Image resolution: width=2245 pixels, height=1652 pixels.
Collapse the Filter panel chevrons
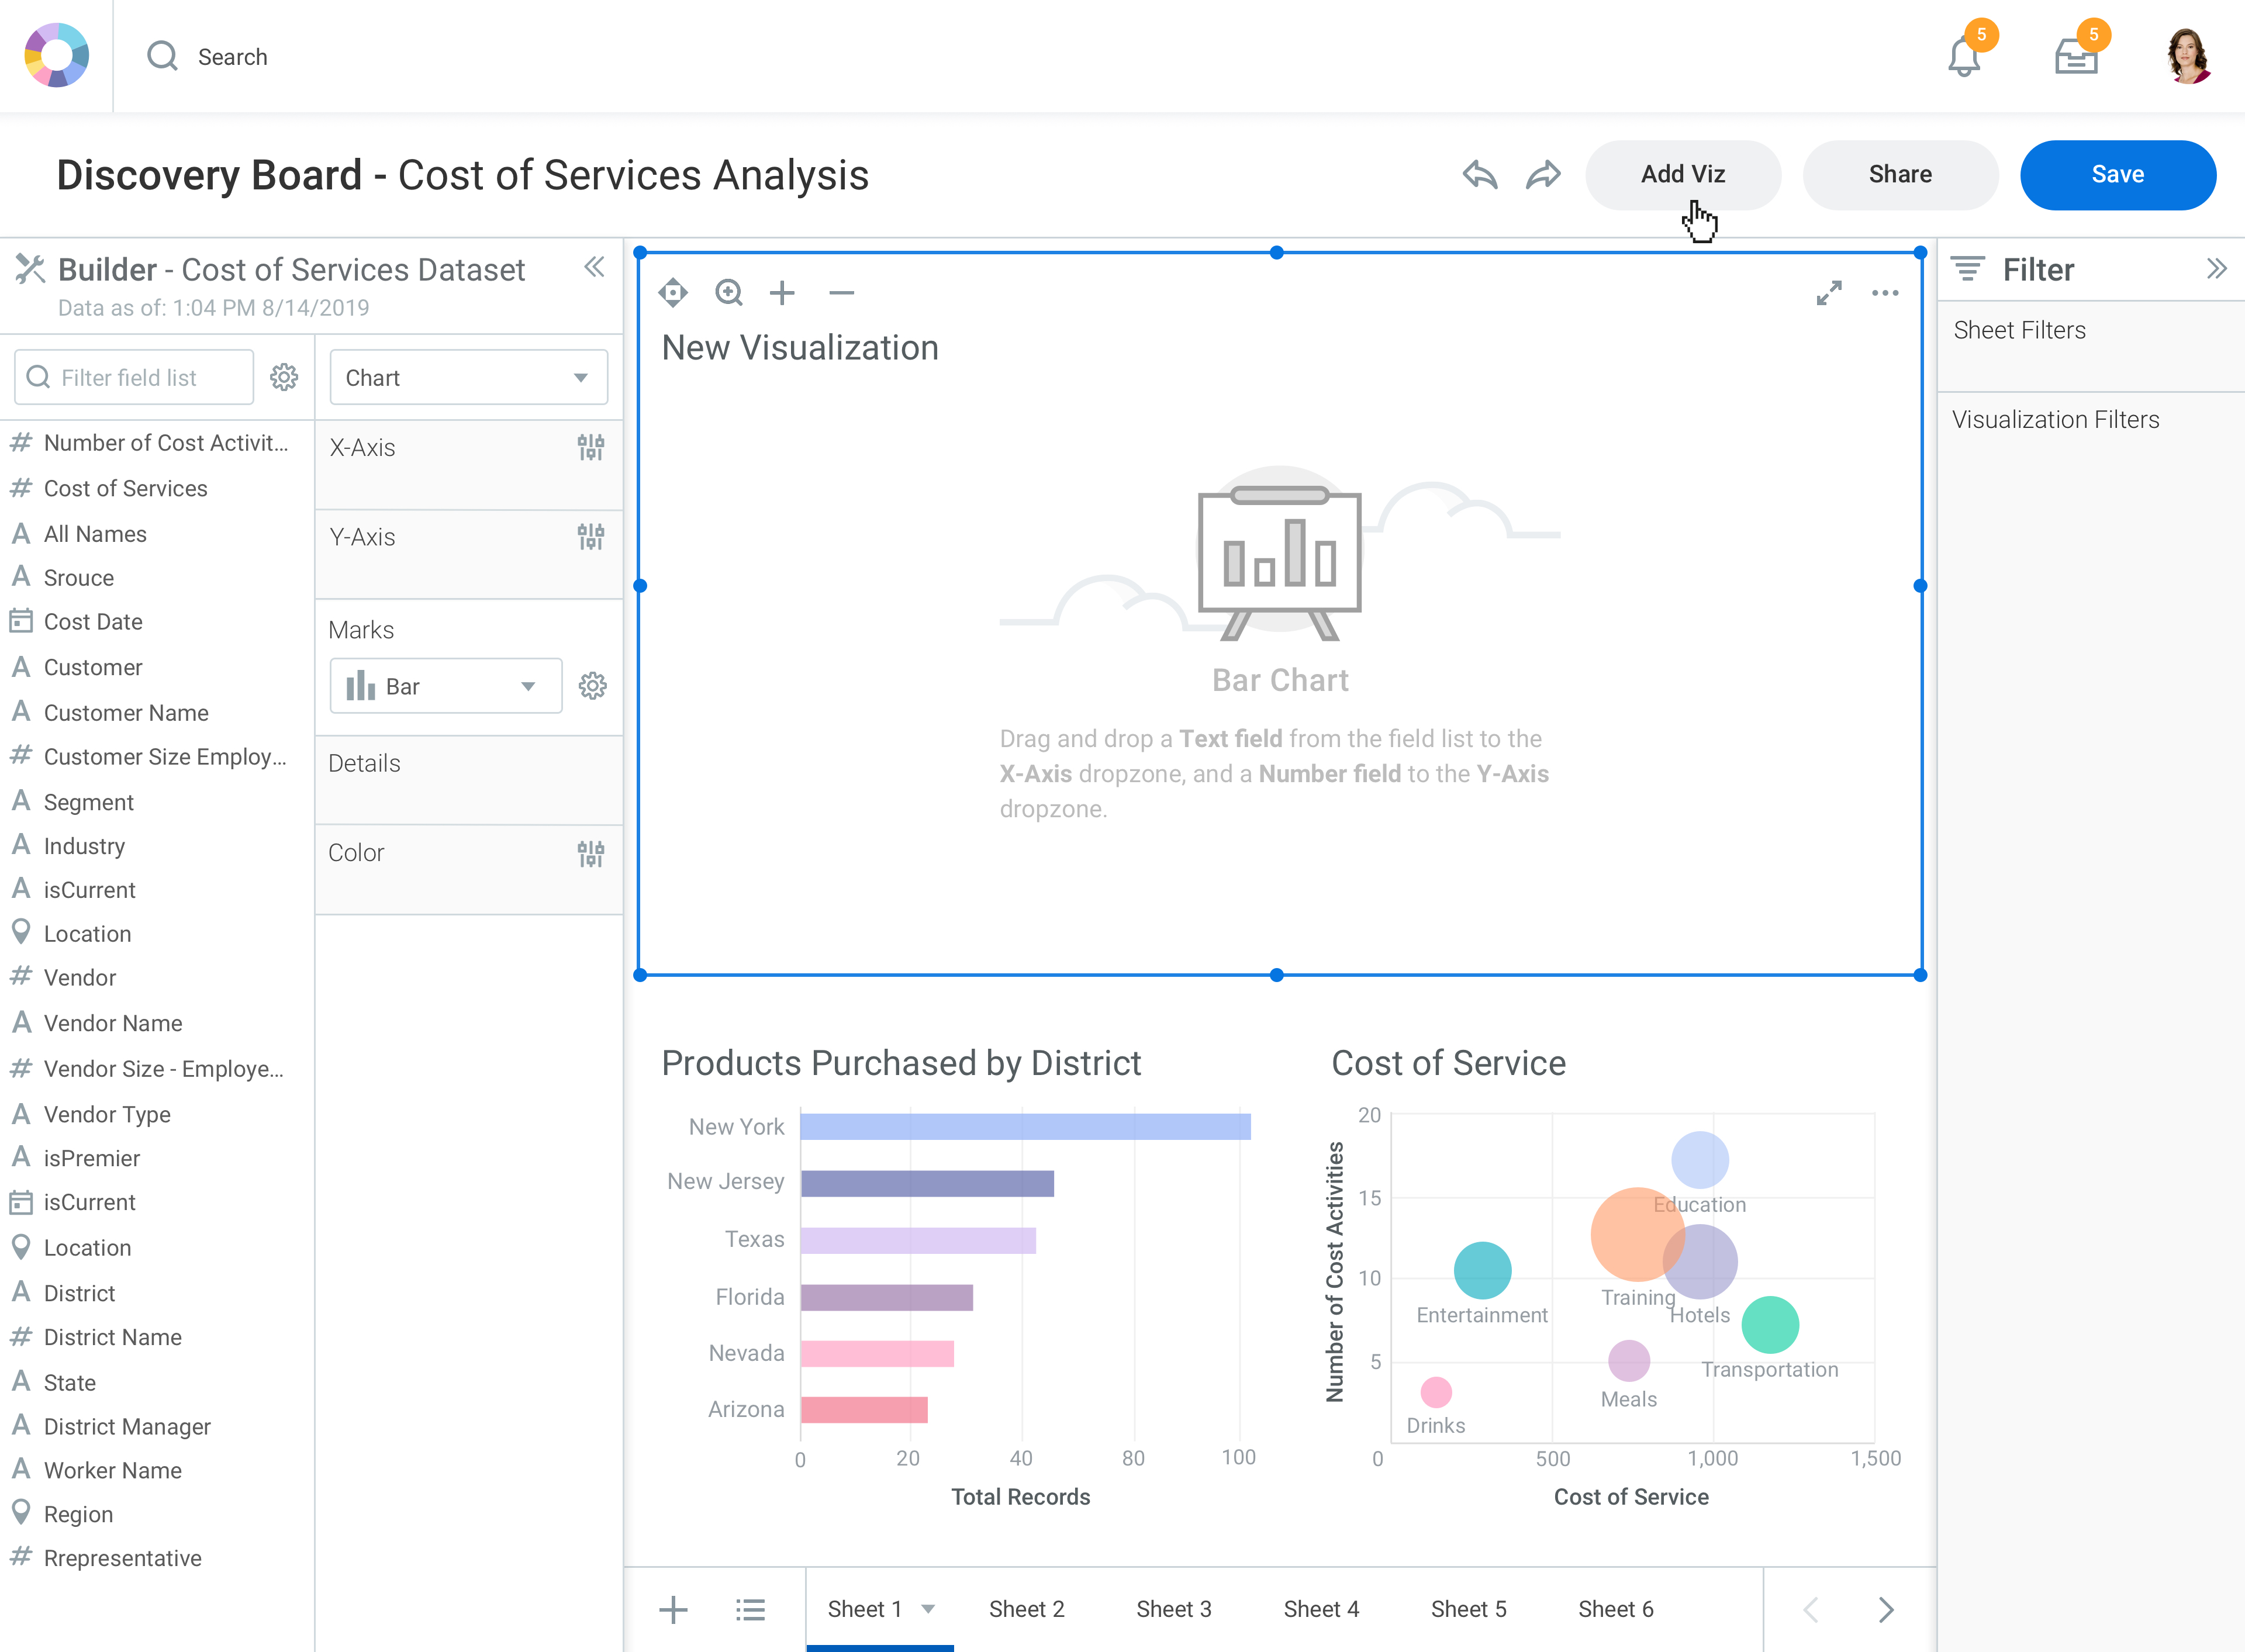point(2216,268)
